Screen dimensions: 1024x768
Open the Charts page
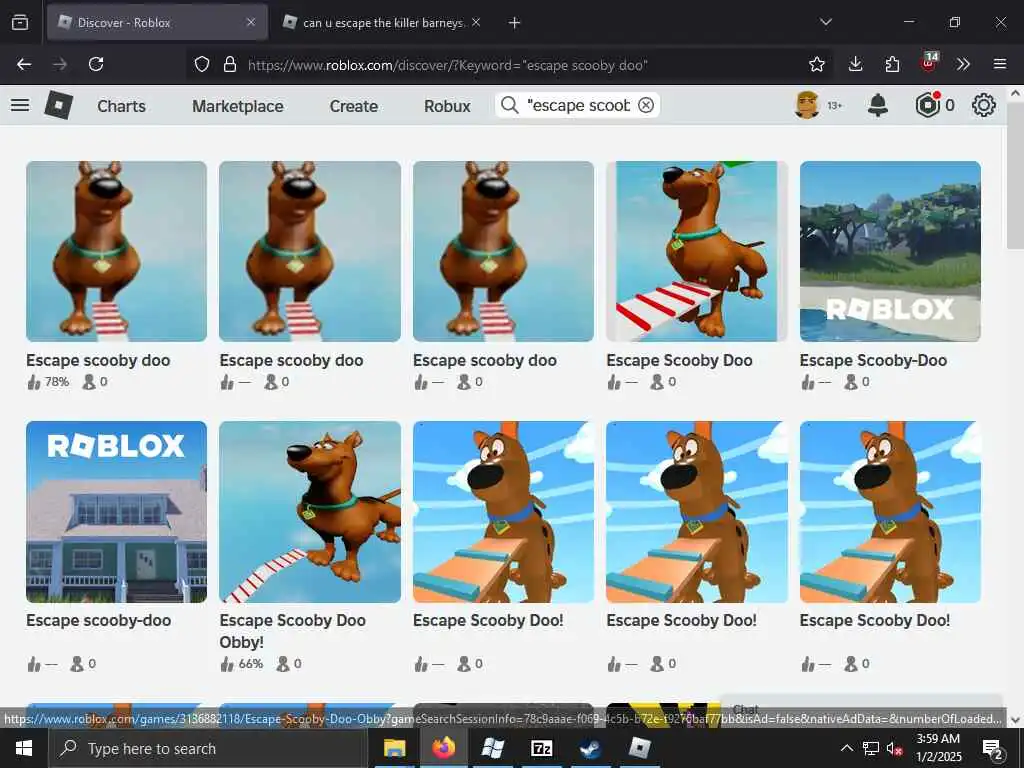point(121,106)
